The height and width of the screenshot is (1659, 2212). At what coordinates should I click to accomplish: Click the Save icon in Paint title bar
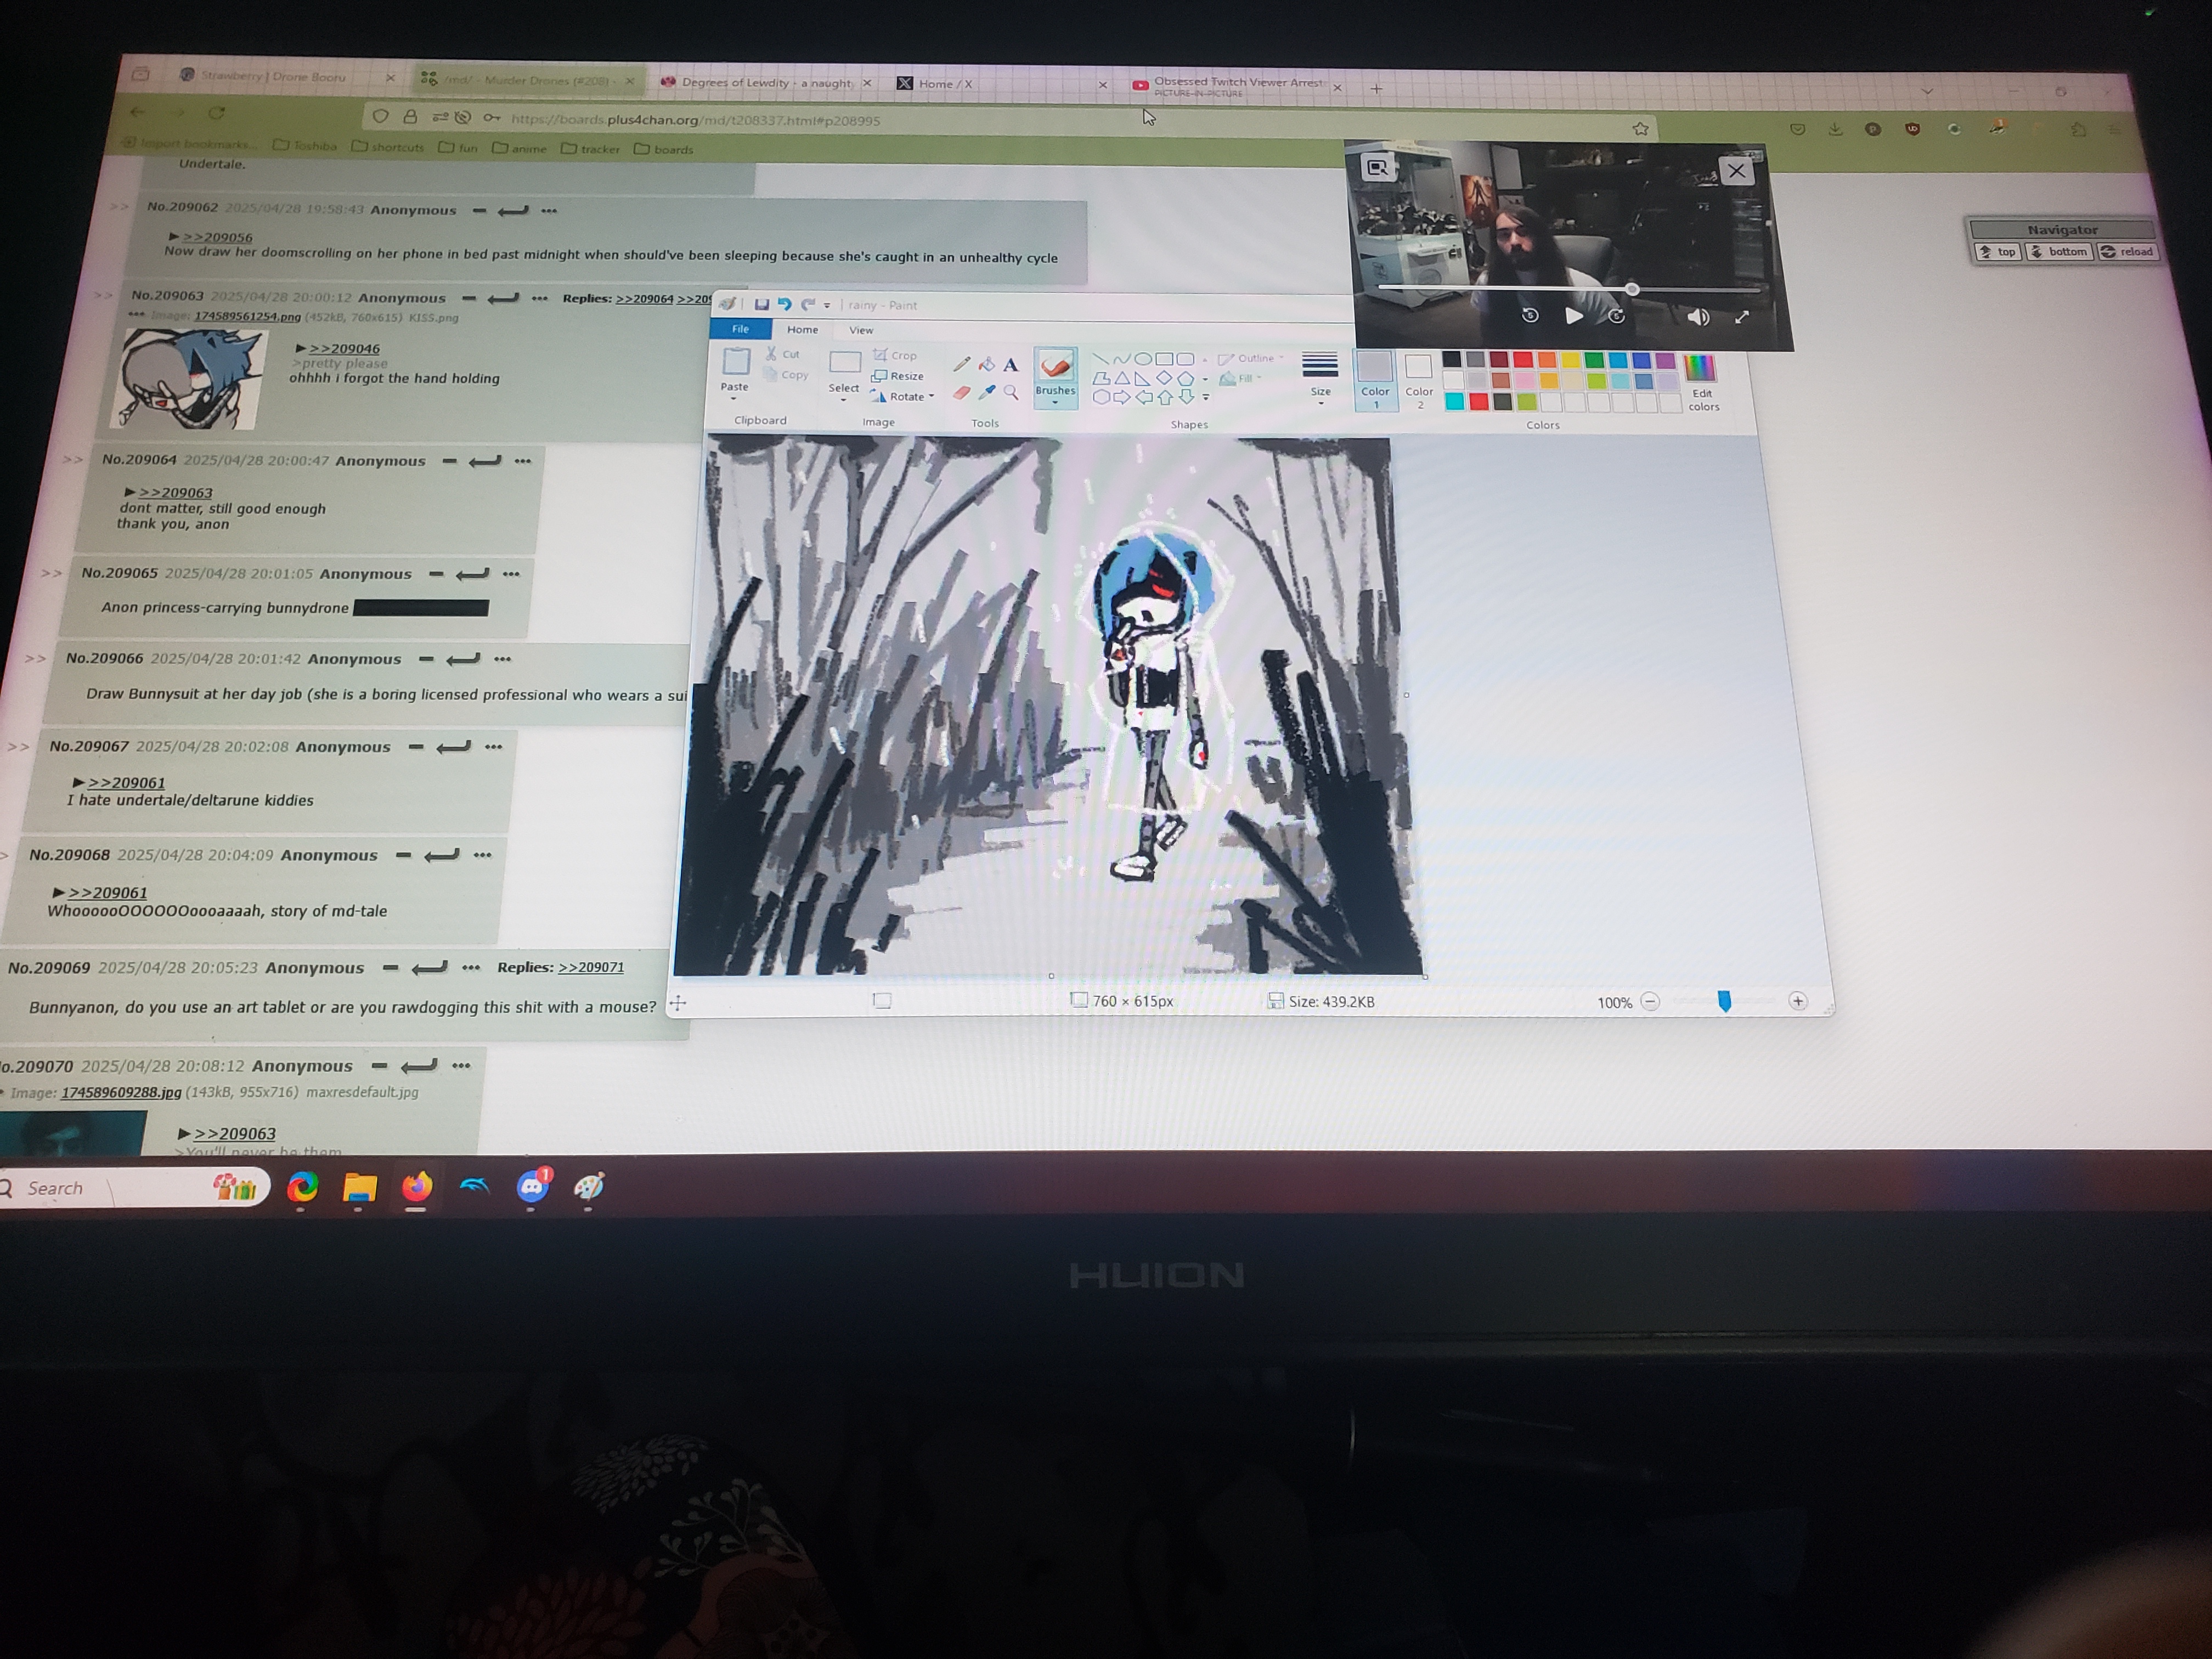tap(761, 304)
